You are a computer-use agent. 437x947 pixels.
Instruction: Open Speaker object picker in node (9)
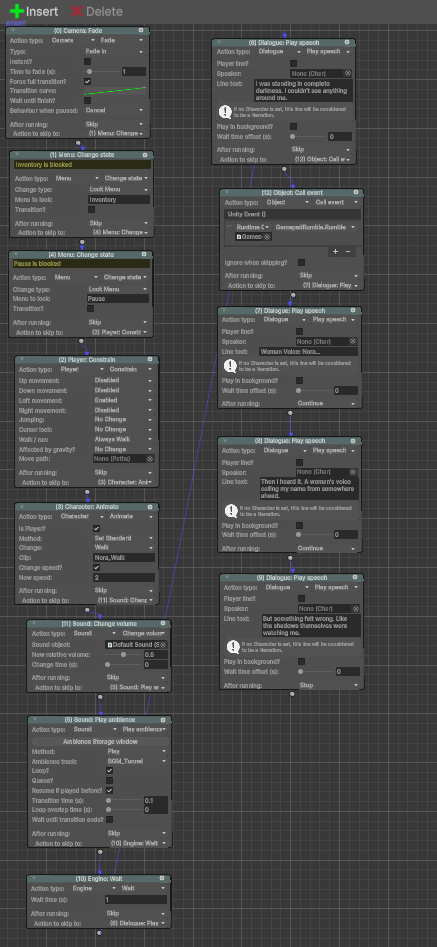coord(356,609)
